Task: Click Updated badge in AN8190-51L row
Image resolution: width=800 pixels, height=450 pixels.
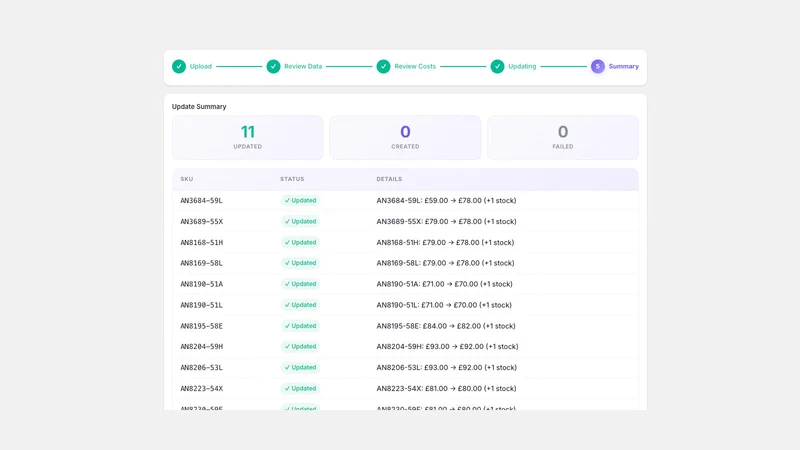Action: (300, 305)
